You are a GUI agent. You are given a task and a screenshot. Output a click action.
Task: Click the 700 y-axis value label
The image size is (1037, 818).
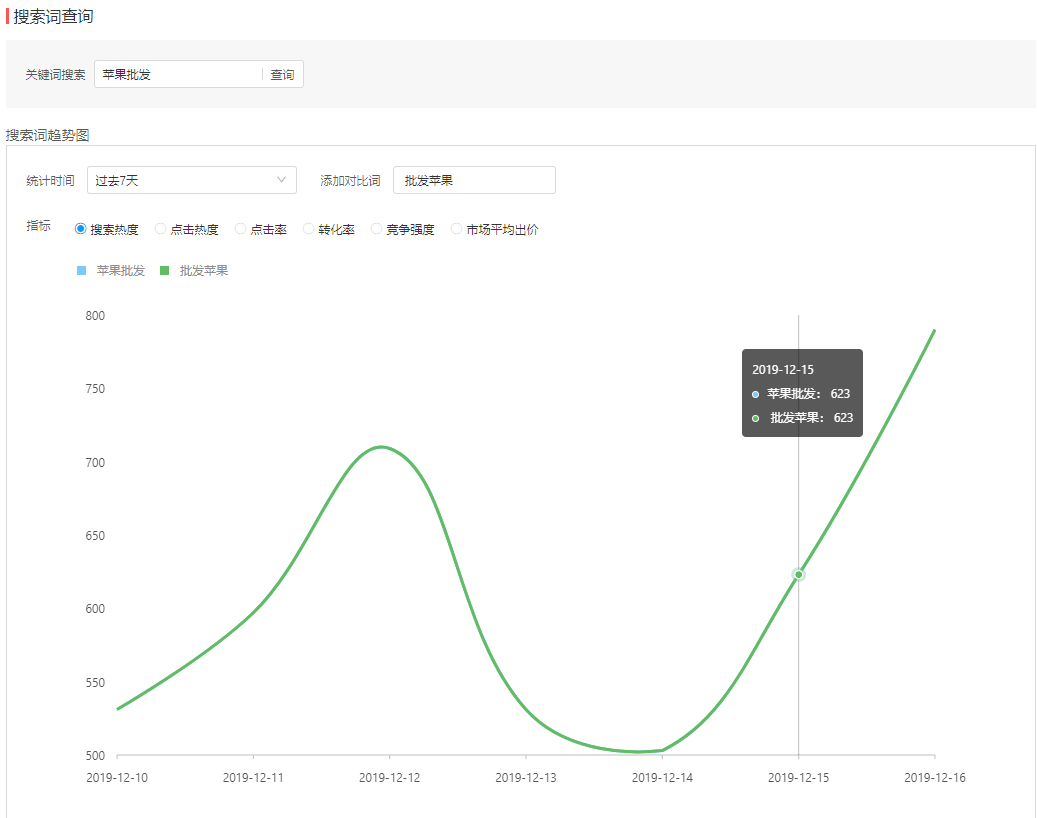coord(95,462)
